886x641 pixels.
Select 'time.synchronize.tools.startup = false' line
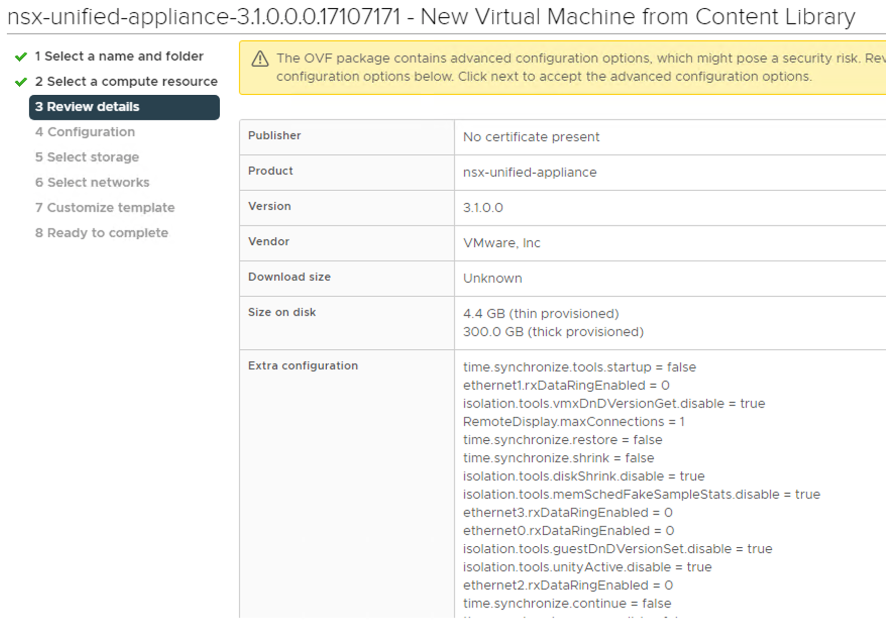579,367
